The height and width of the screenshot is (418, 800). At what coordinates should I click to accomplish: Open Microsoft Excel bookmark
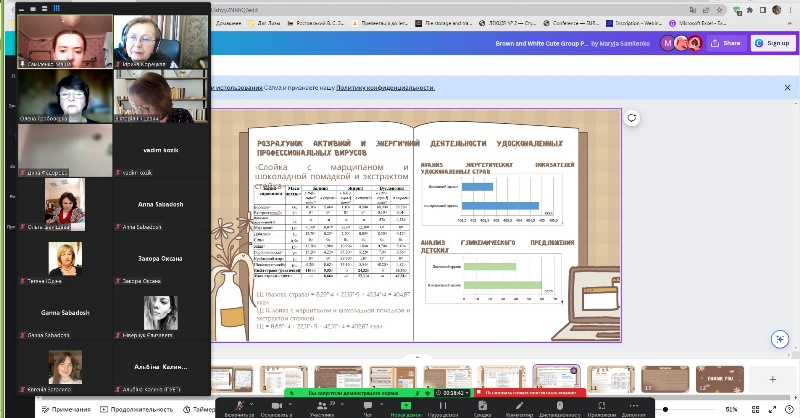pyautogui.click(x=697, y=23)
